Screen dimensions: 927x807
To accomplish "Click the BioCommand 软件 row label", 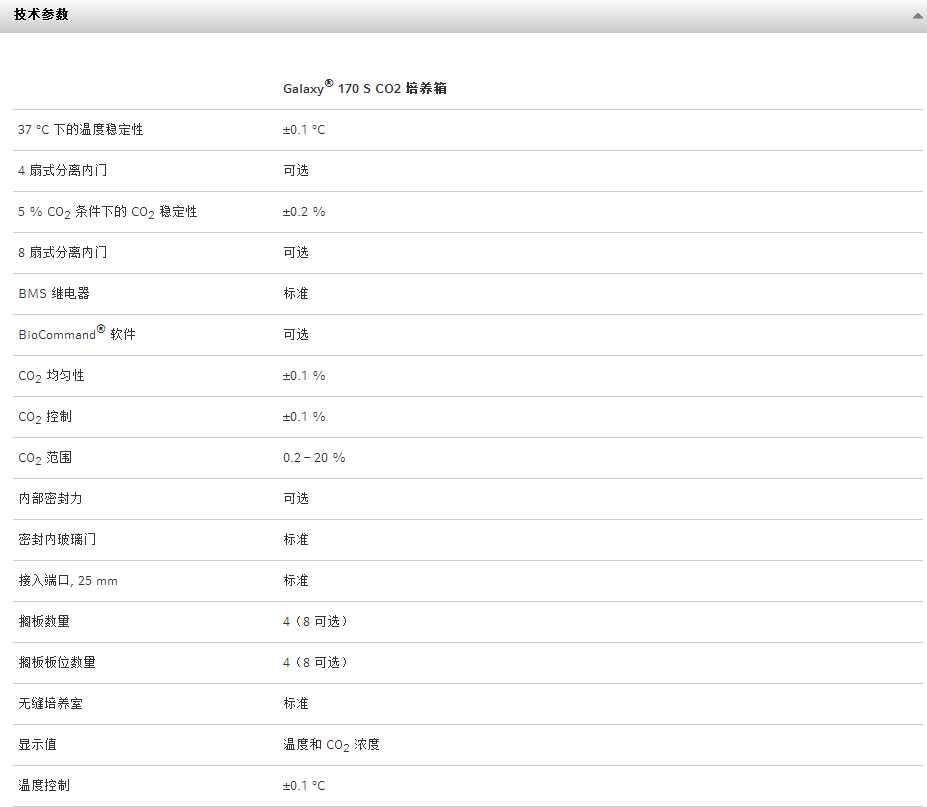I will coord(77,334).
